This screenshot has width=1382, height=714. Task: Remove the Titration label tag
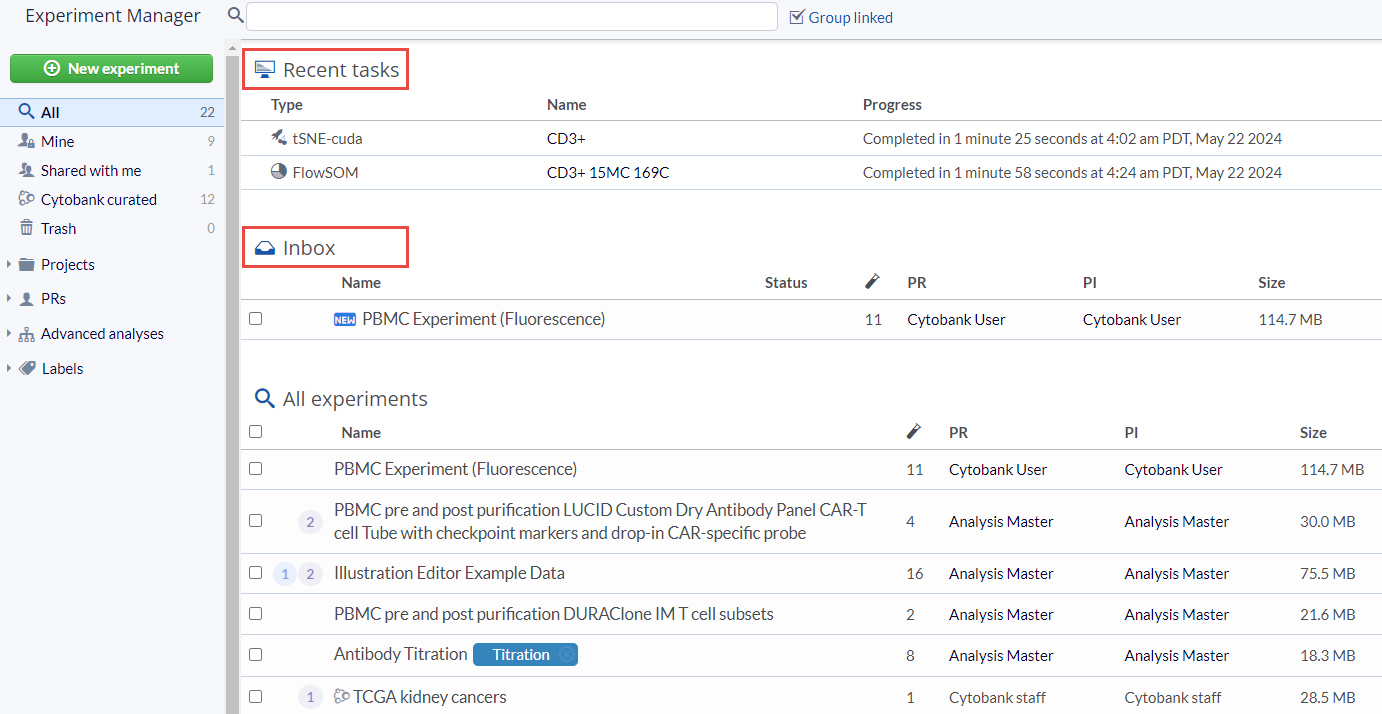(567, 655)
